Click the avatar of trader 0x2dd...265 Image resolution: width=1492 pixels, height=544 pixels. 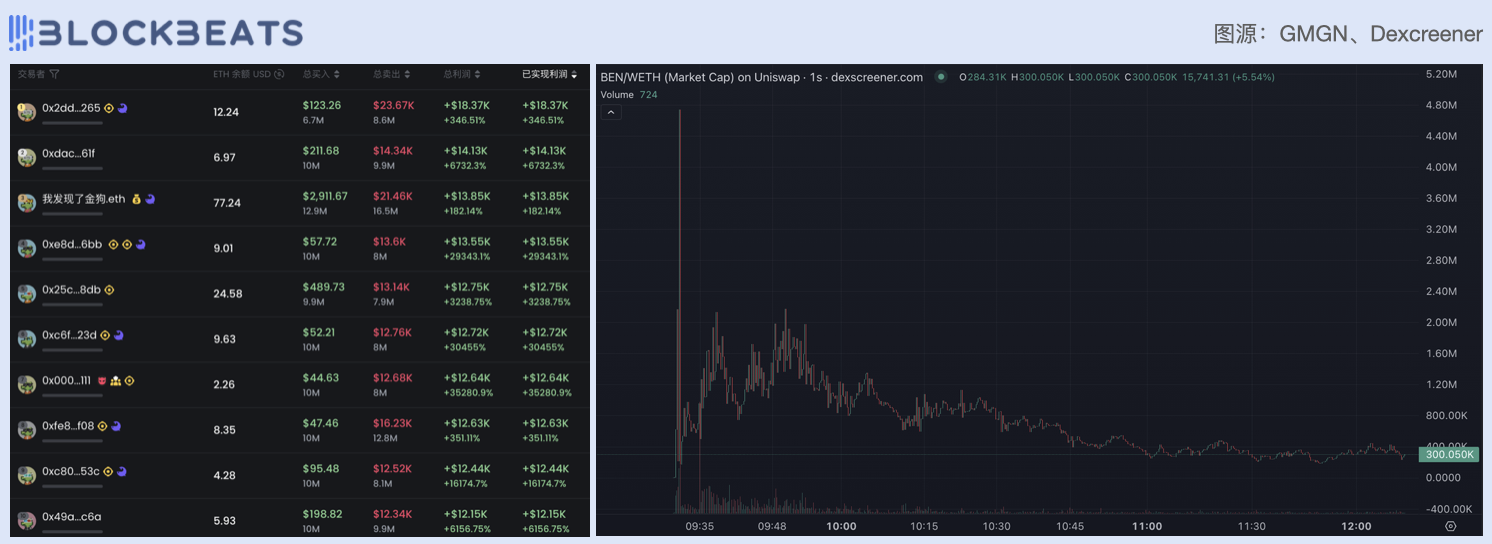pos(27,112)
